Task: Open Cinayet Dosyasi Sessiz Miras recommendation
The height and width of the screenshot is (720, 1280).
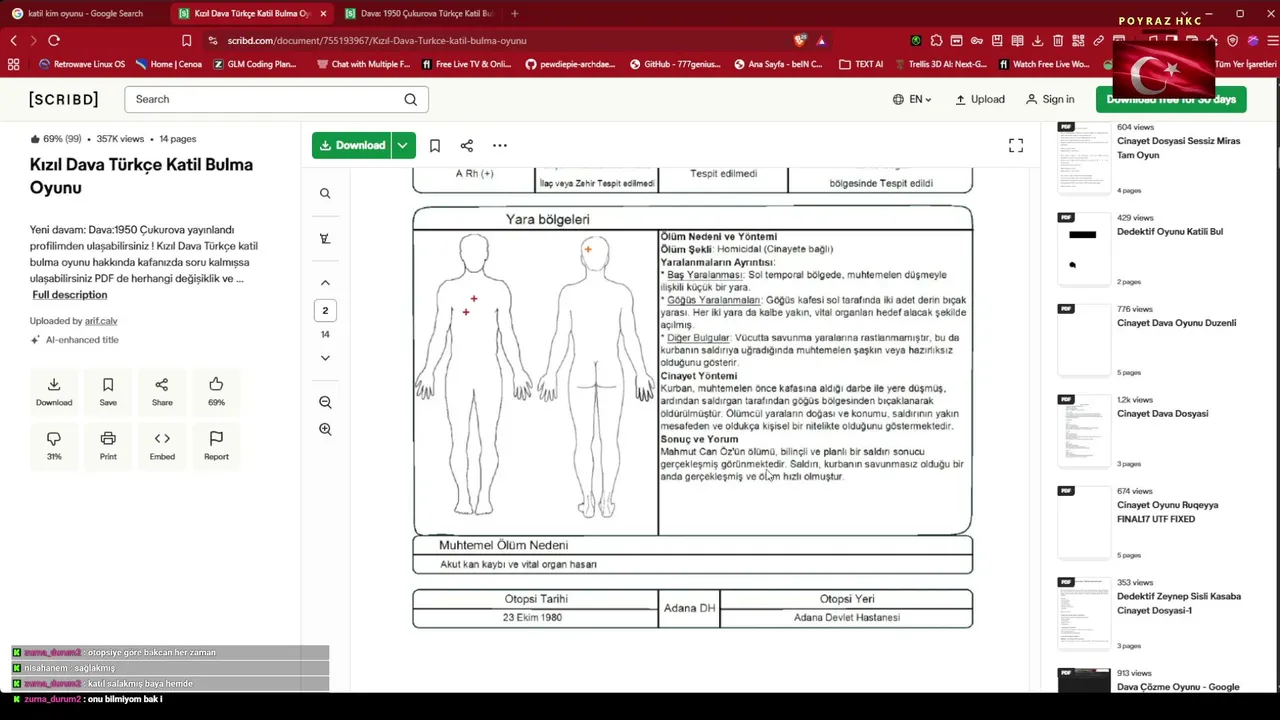Action: click(x=1178, y=148)
